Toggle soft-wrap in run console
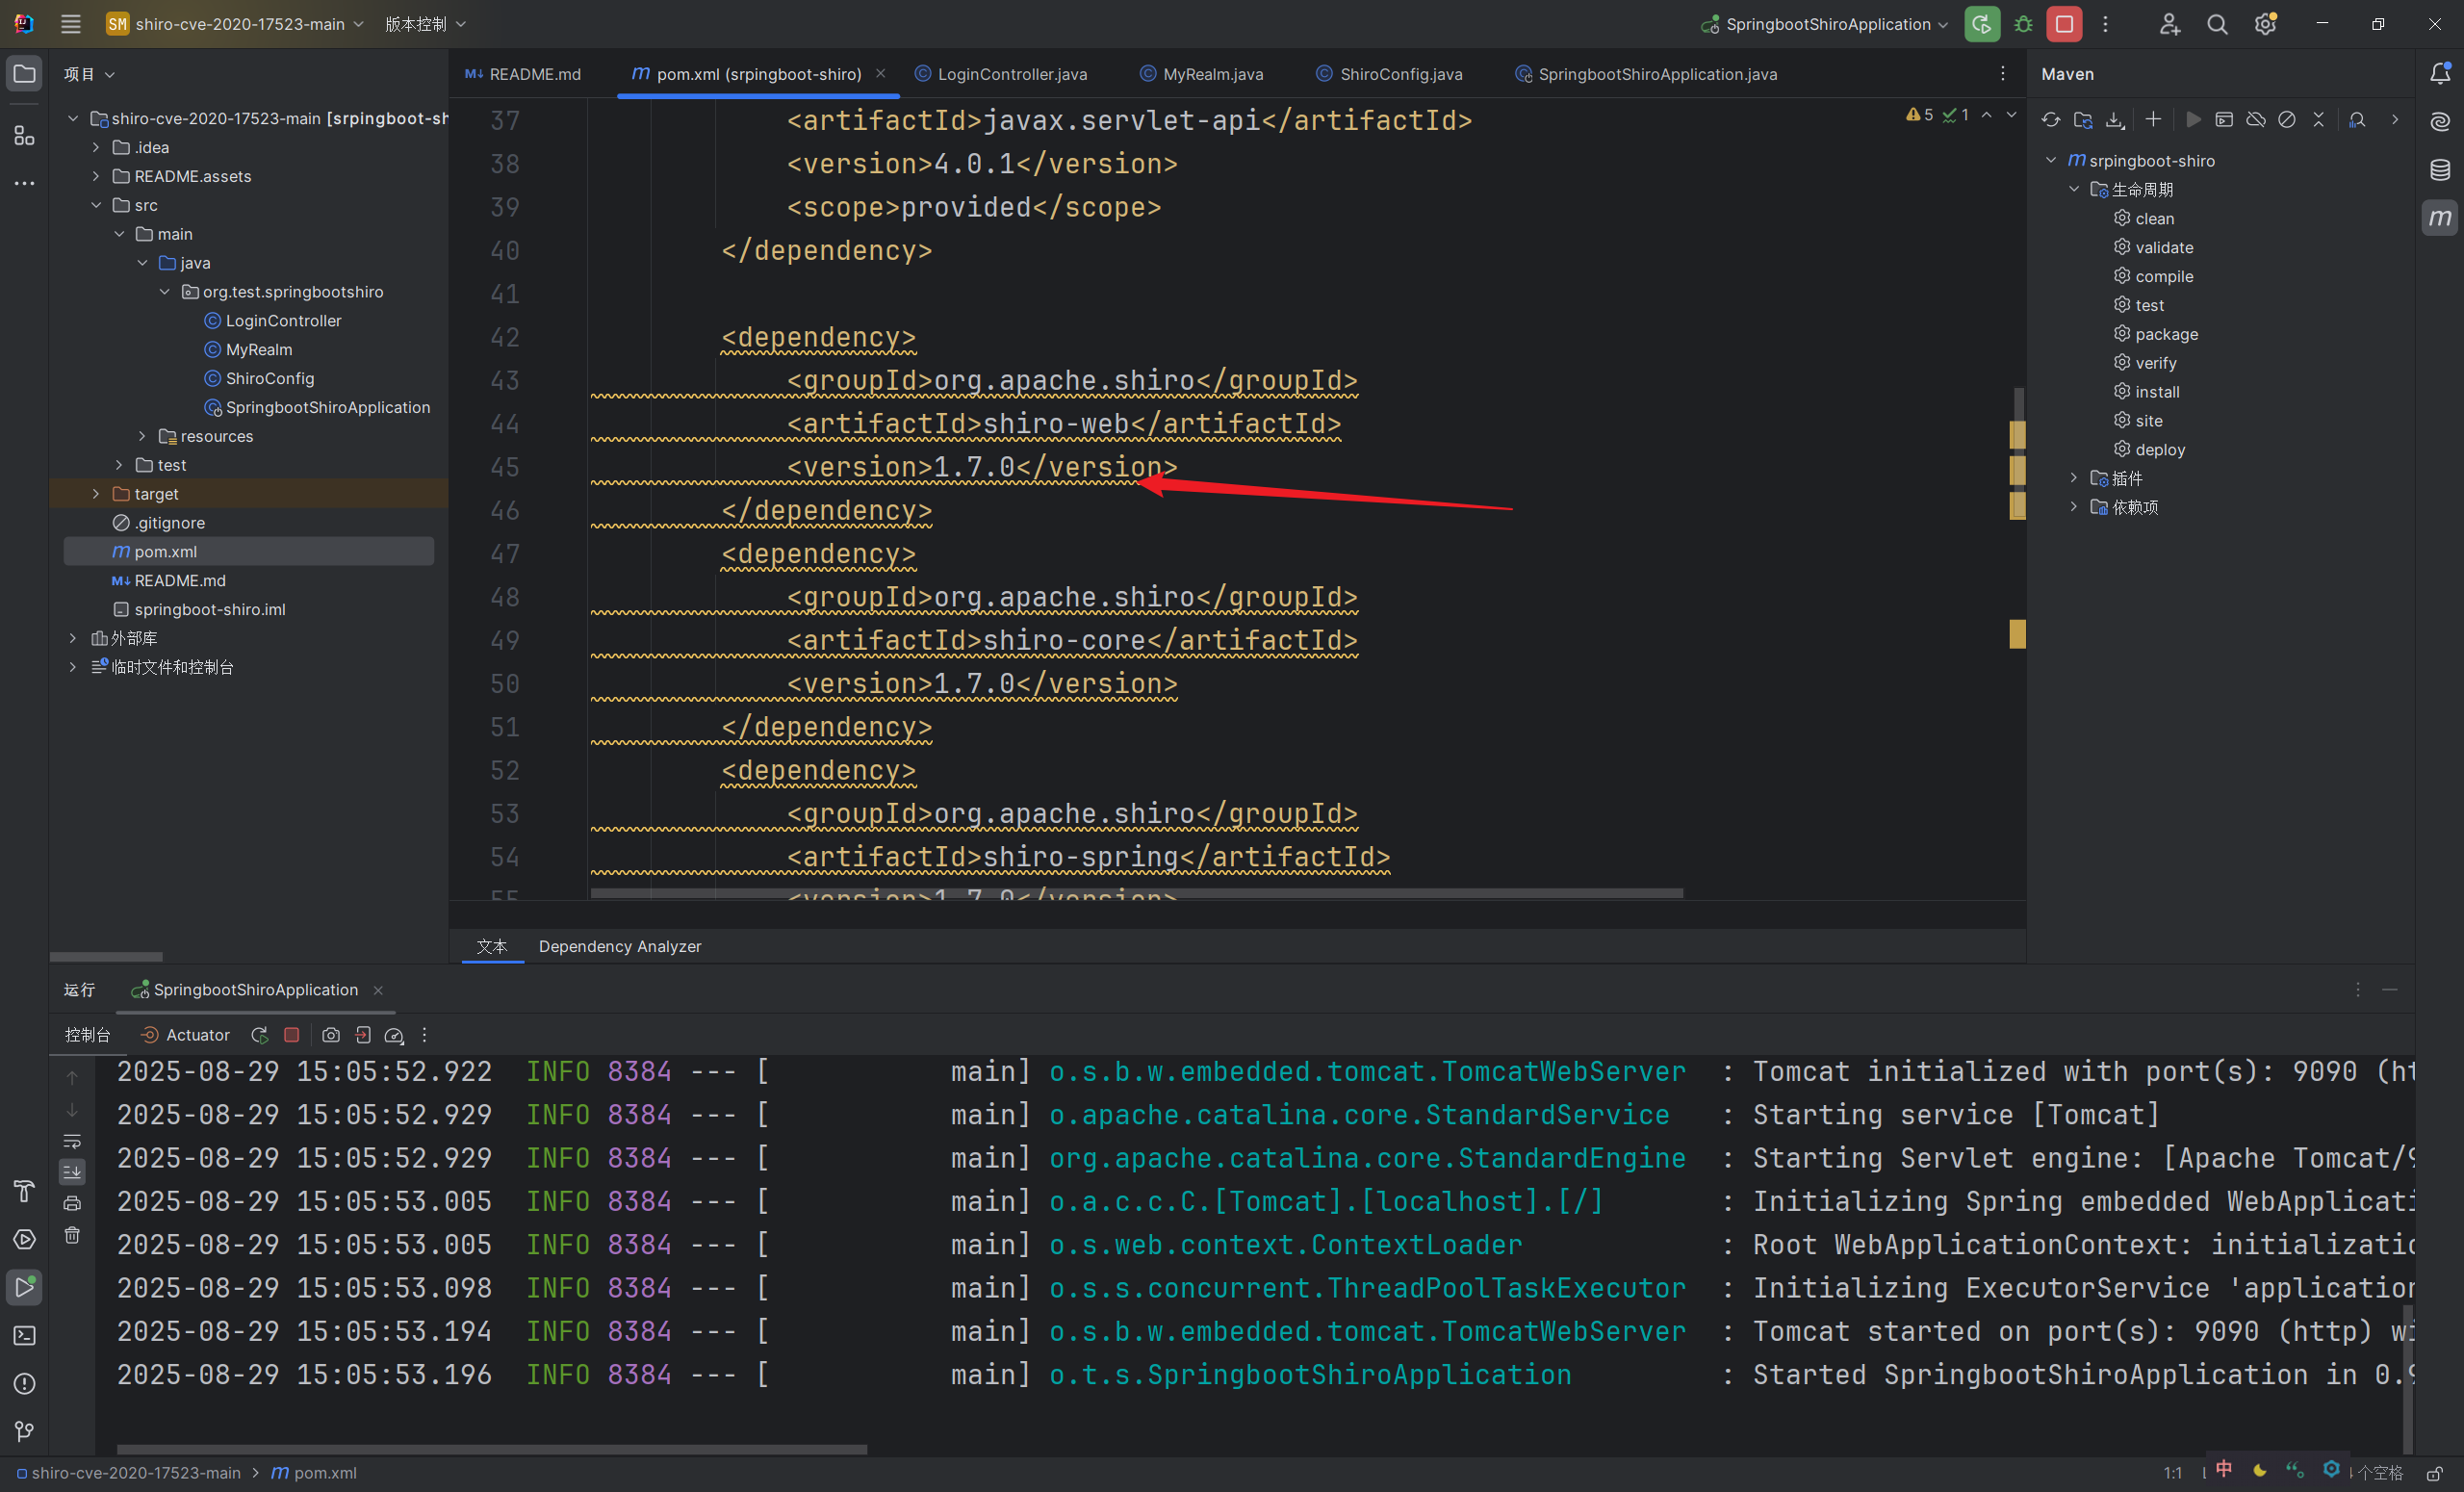 pos(72,1141)
